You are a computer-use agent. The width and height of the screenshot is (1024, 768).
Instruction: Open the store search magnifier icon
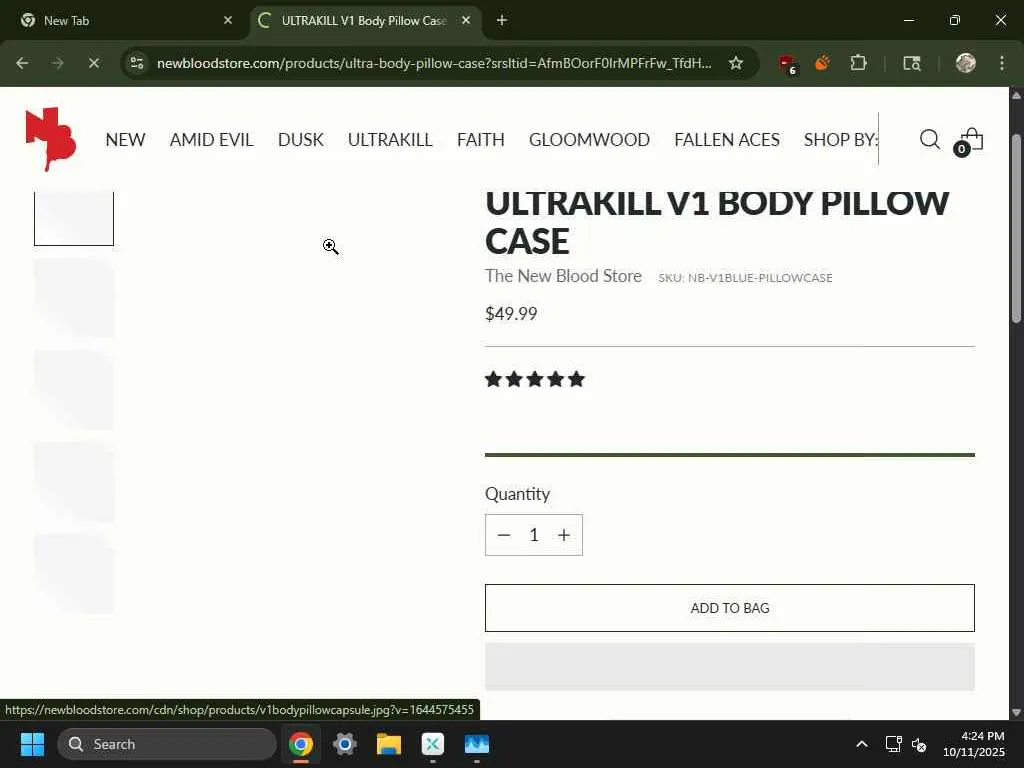click(x=929, y=139)
